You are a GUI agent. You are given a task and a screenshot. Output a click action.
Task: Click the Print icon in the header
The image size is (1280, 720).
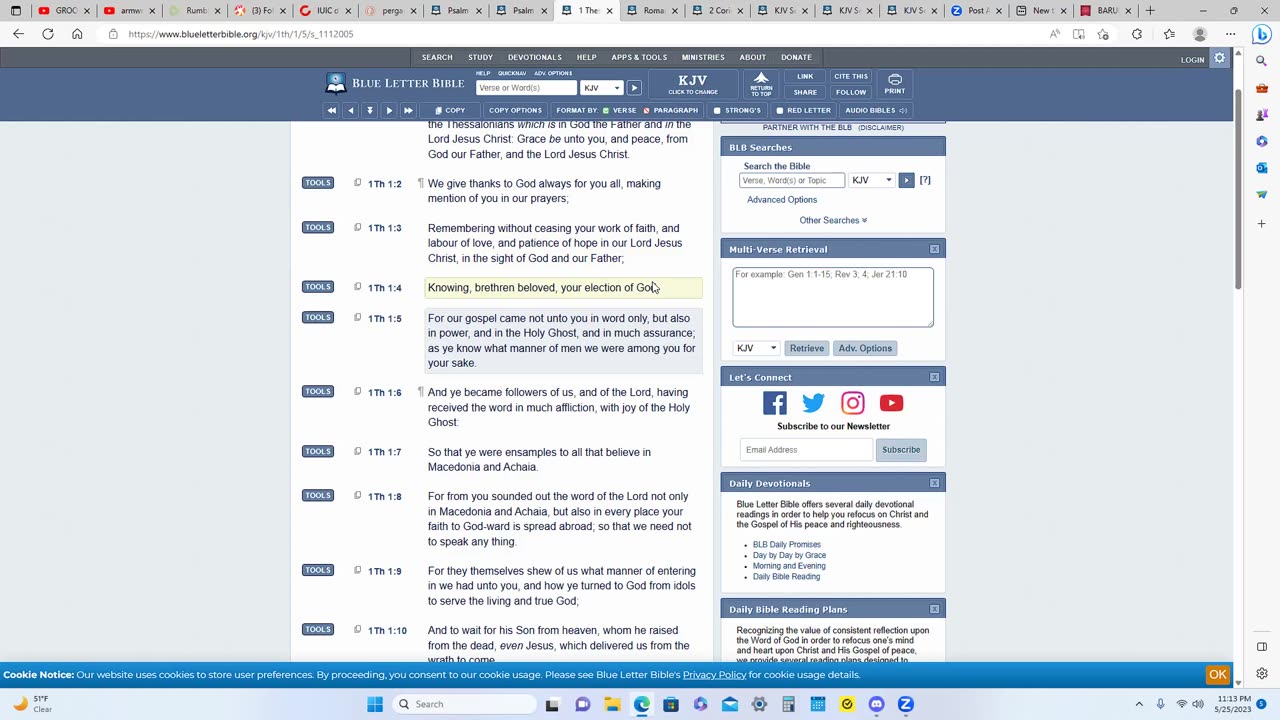coord(895,84)
